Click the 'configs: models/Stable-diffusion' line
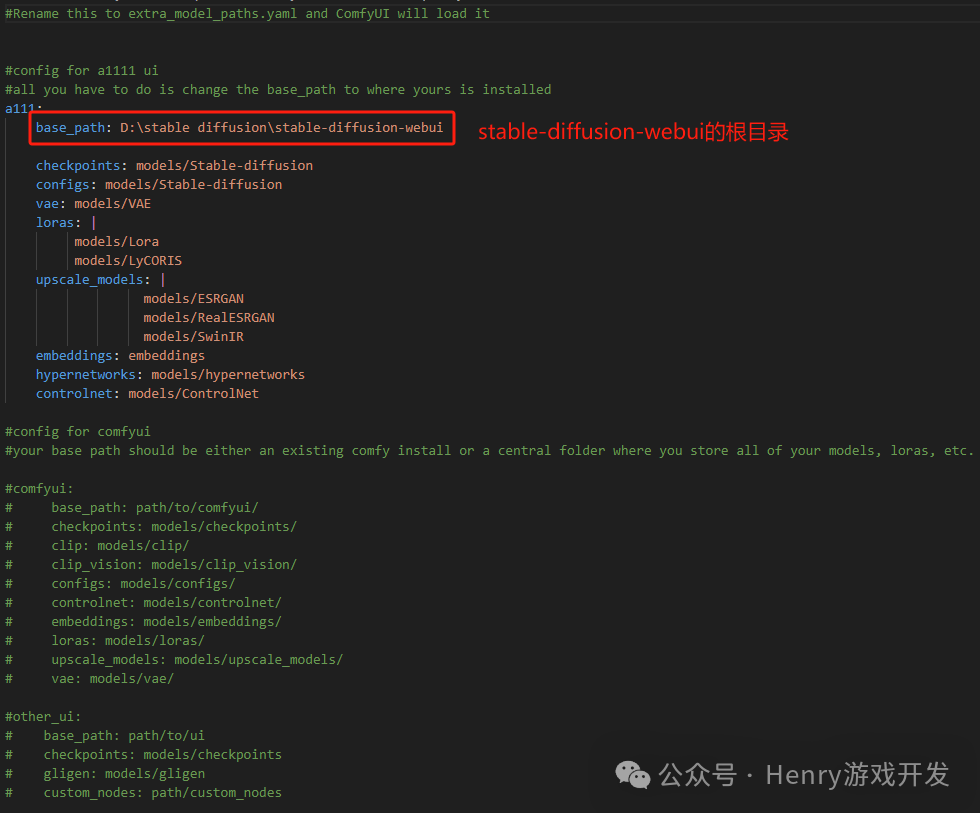 click(159, 184)
